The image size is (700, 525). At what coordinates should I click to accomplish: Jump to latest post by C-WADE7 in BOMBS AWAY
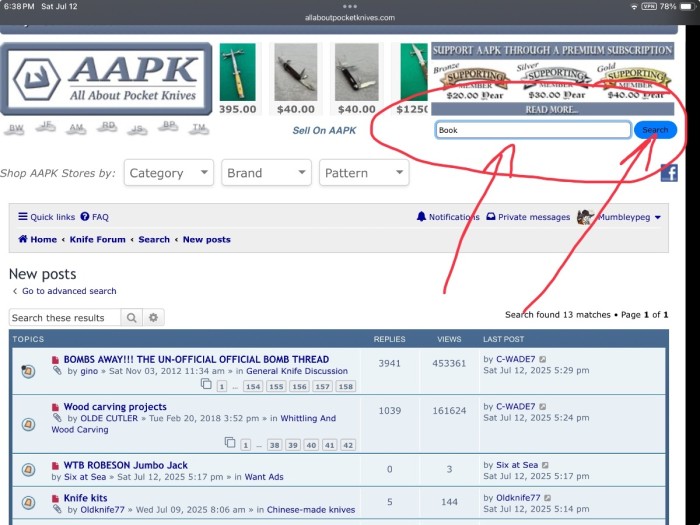point(542,359)
